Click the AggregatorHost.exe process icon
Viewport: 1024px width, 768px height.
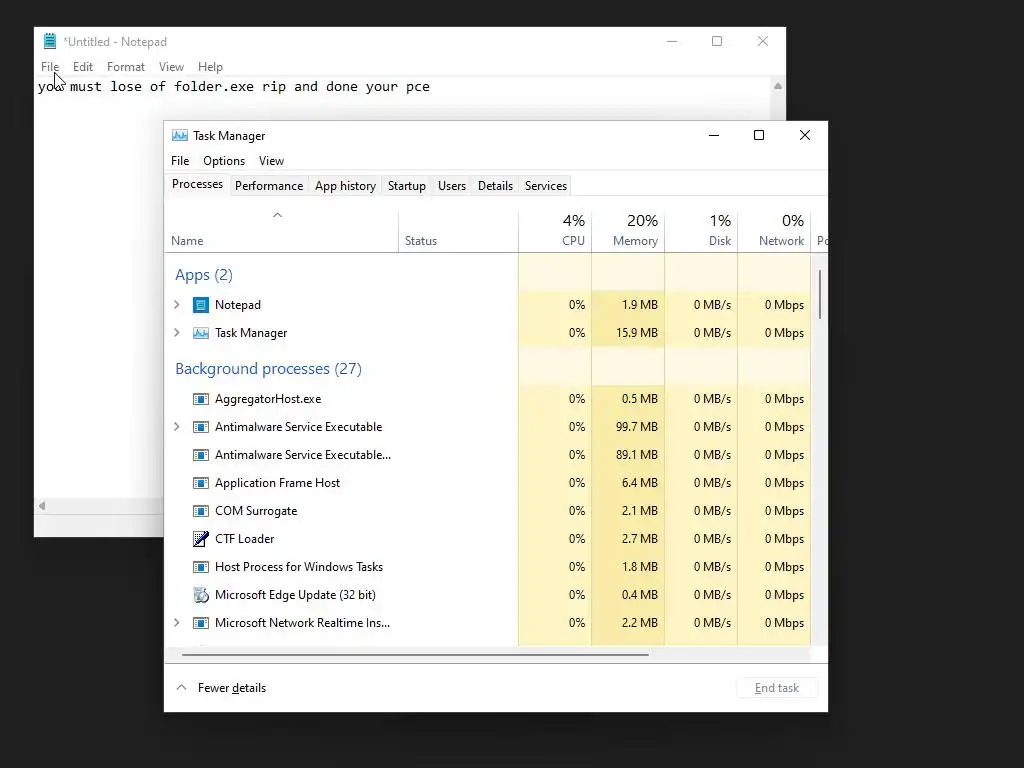tap(200, 399)
